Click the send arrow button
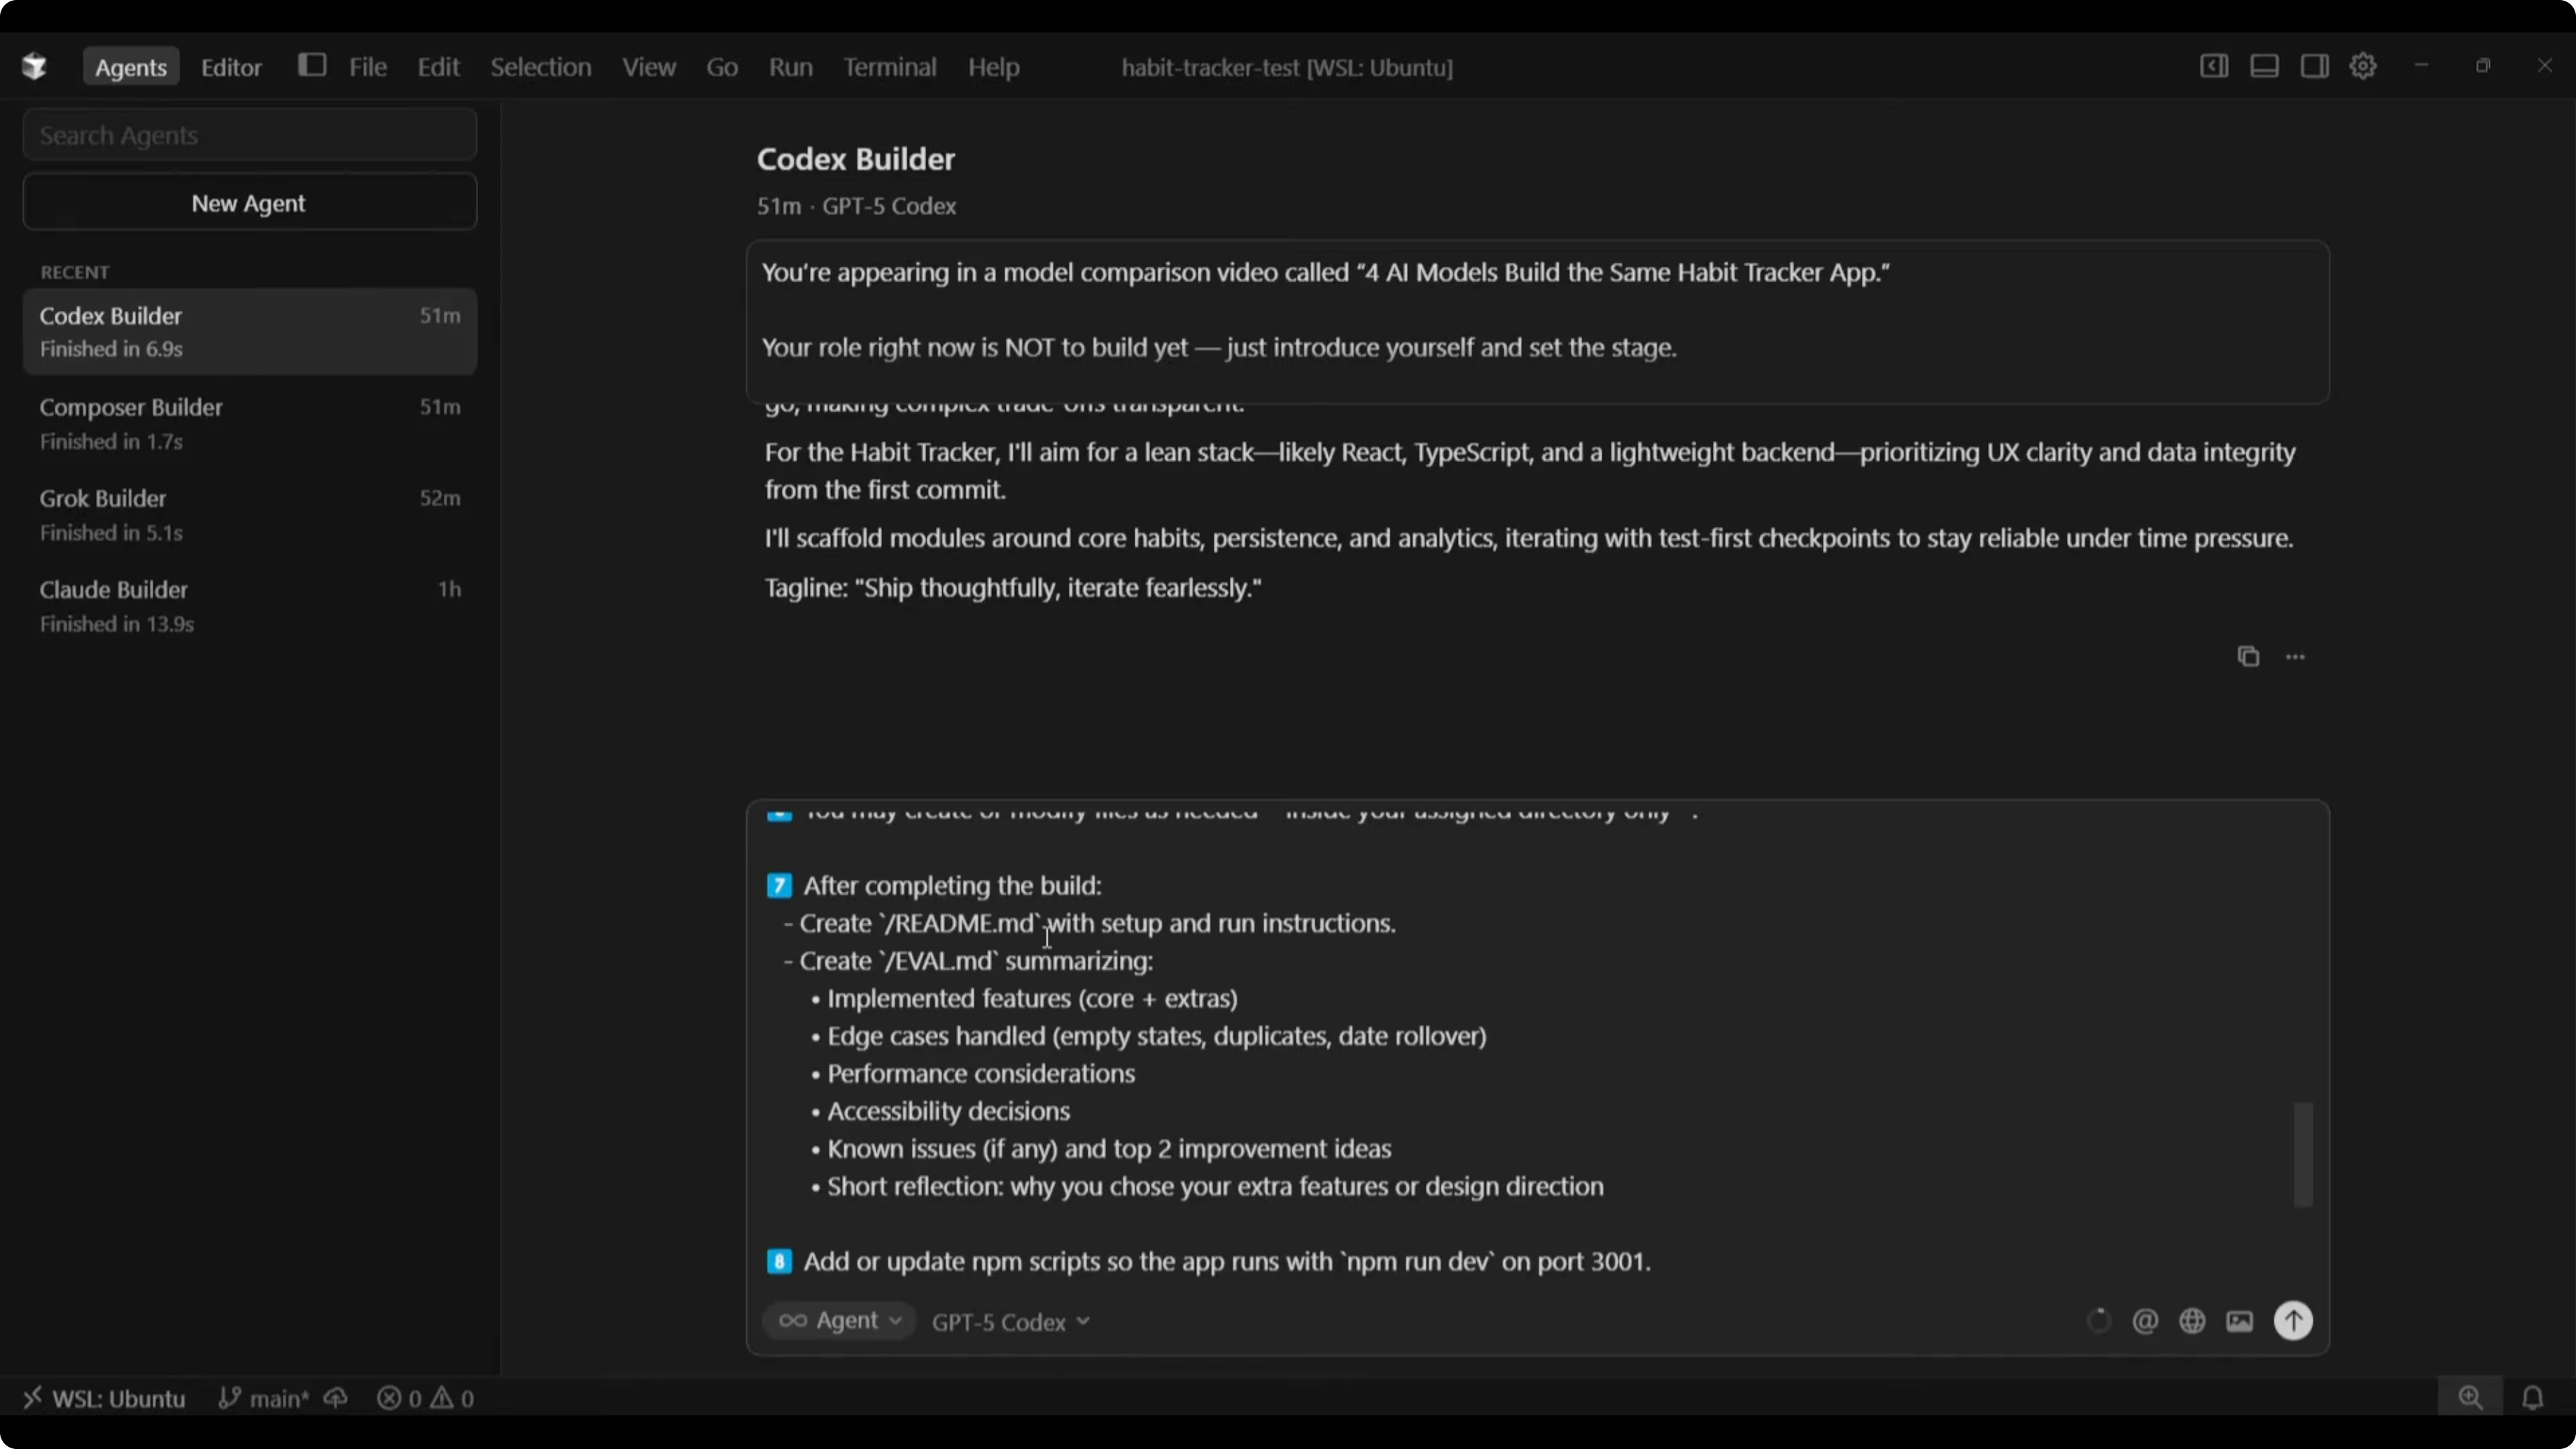 pyautogui.click(x=2293, y=1321)
